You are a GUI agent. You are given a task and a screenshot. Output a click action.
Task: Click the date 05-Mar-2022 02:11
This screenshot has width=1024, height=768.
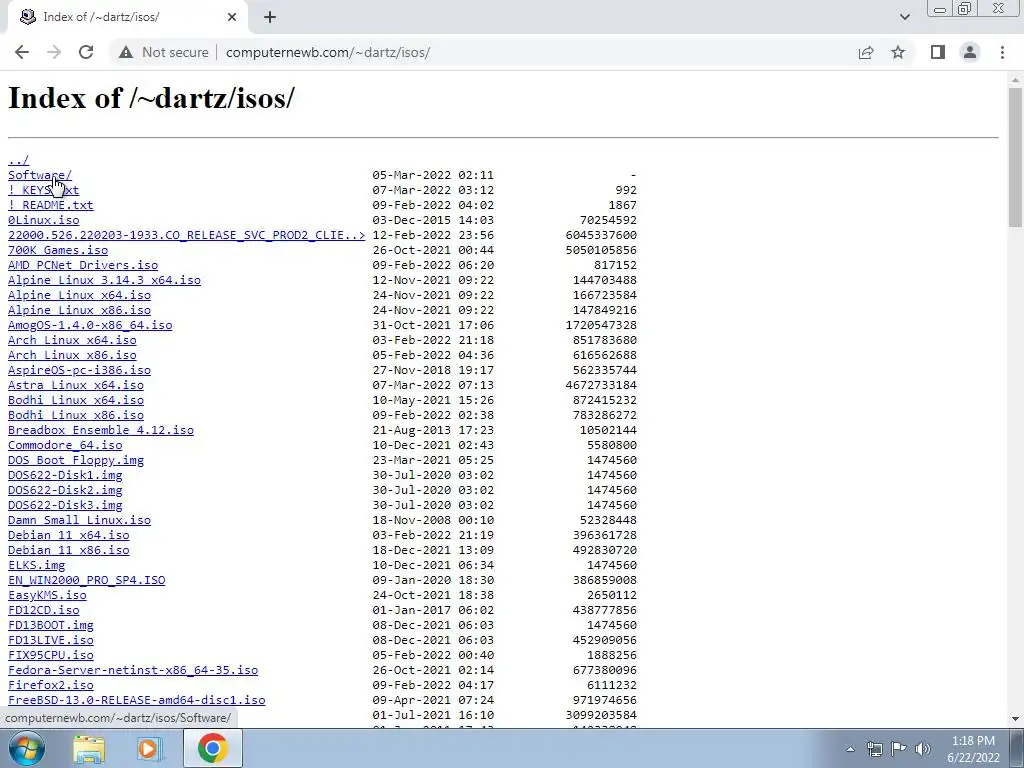point(433,175)
